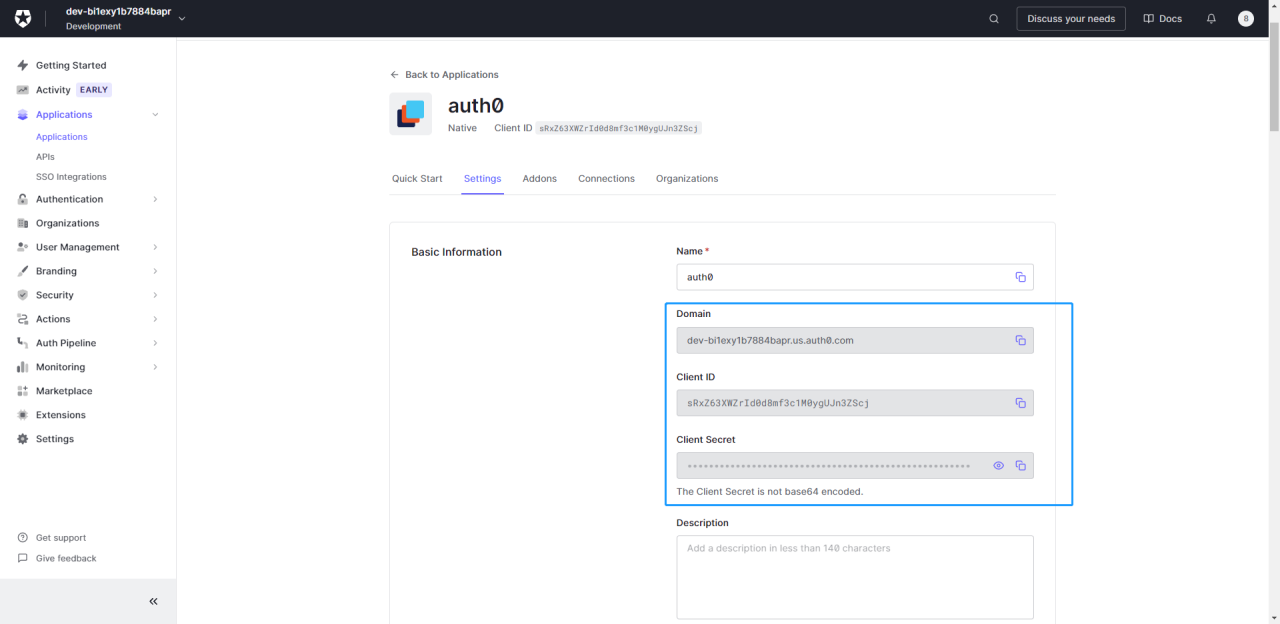Copy the application Name field value
1280x624 pixels.
click(x=1020, y=277)
